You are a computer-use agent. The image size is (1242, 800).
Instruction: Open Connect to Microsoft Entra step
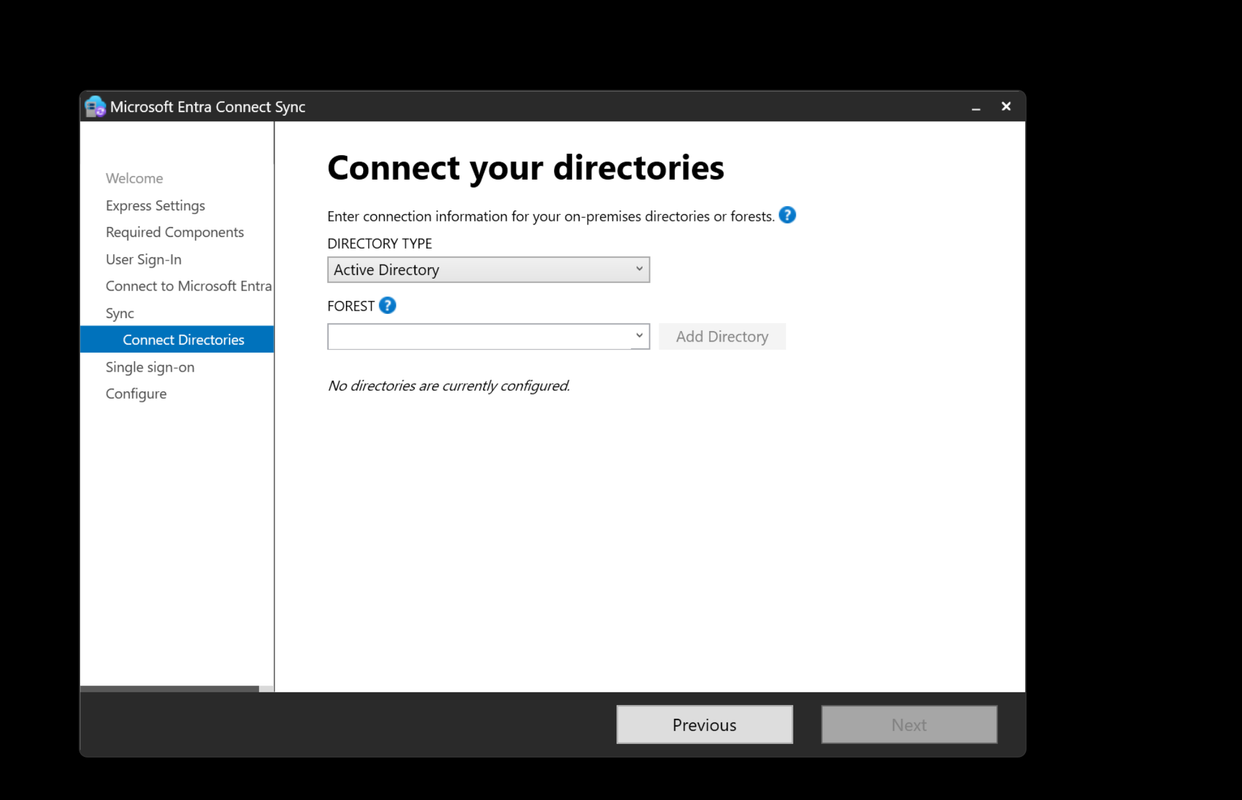click(x=189, y=286)
